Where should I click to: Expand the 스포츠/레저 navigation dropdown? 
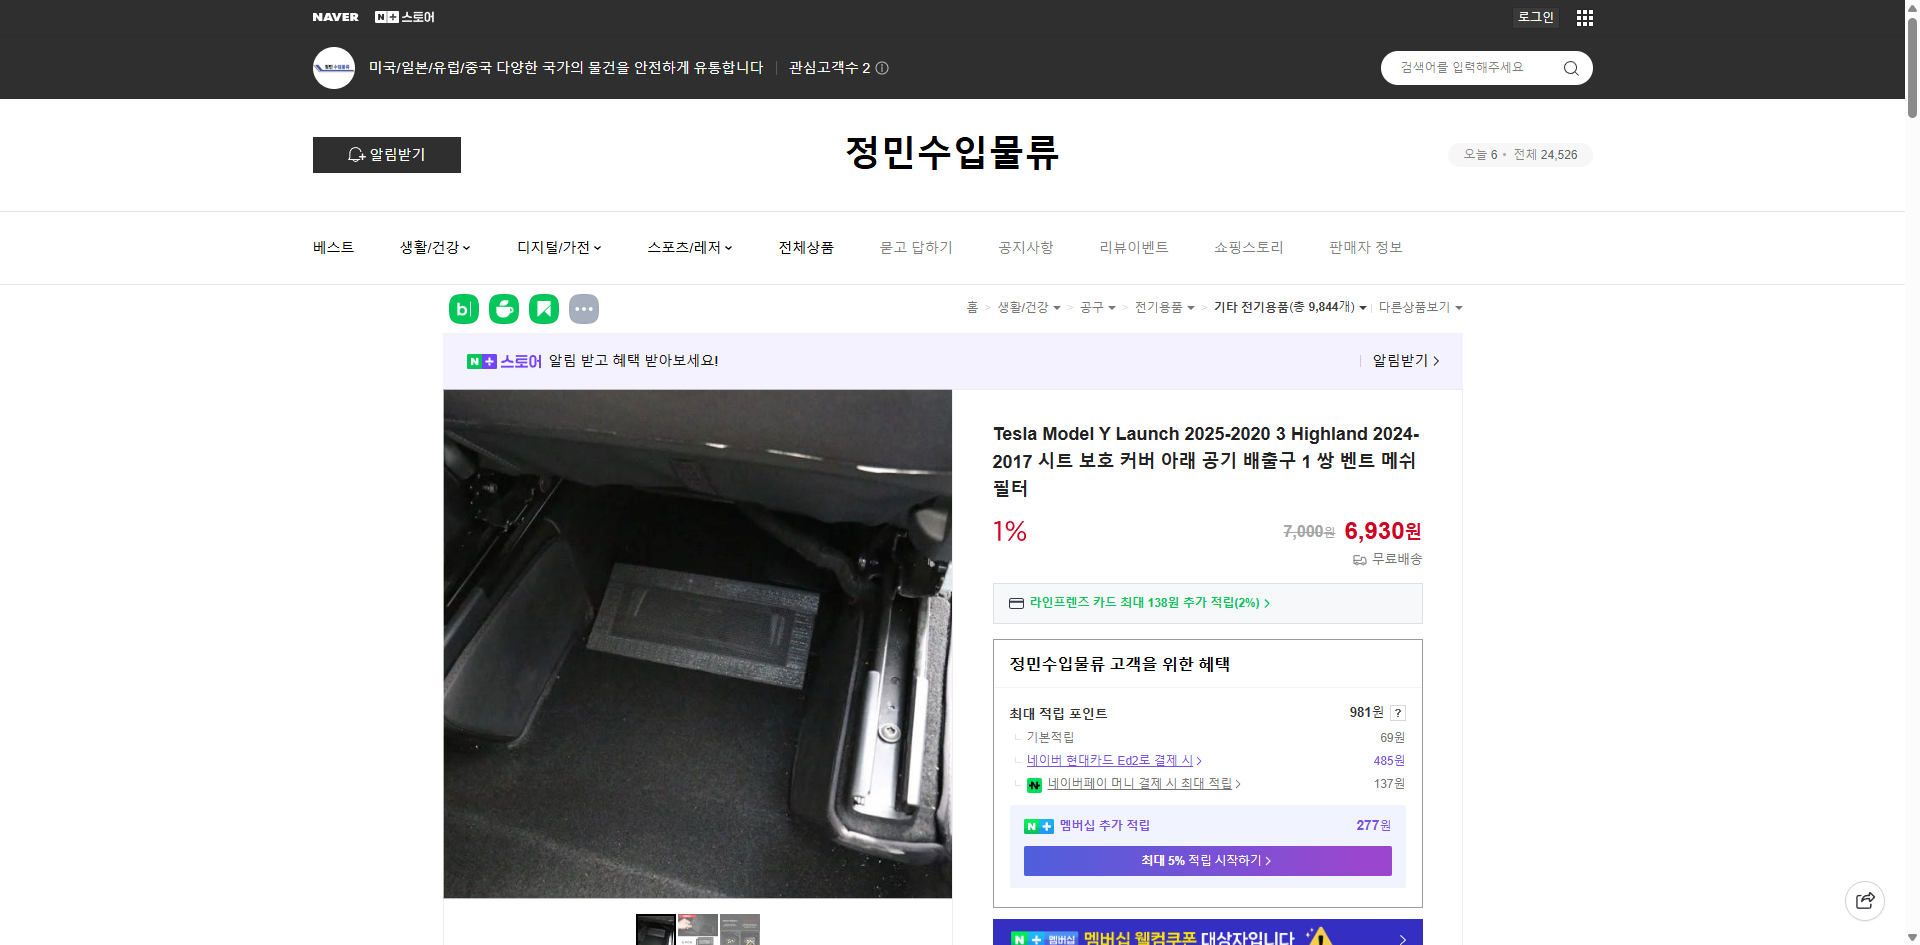[x=688, y=247]
